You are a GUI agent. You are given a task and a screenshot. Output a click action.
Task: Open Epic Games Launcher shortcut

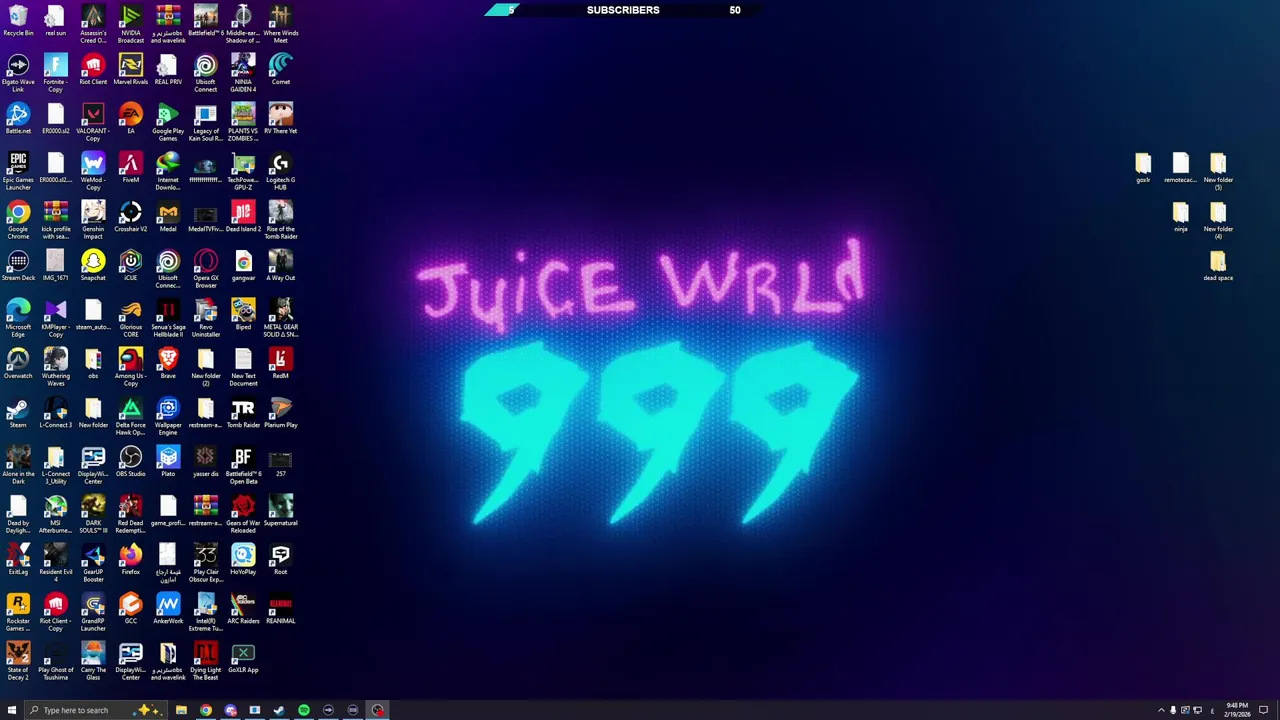(x=18, y=171)
